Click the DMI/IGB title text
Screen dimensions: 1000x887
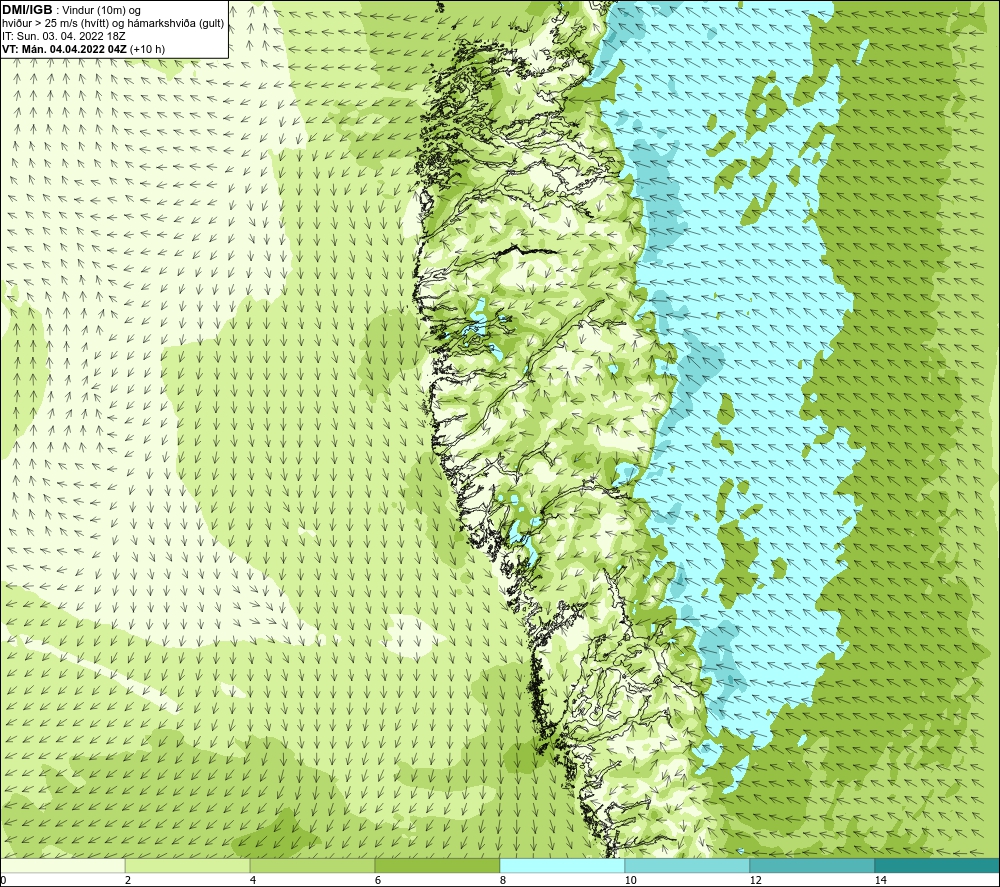click(x=27, y=10)
